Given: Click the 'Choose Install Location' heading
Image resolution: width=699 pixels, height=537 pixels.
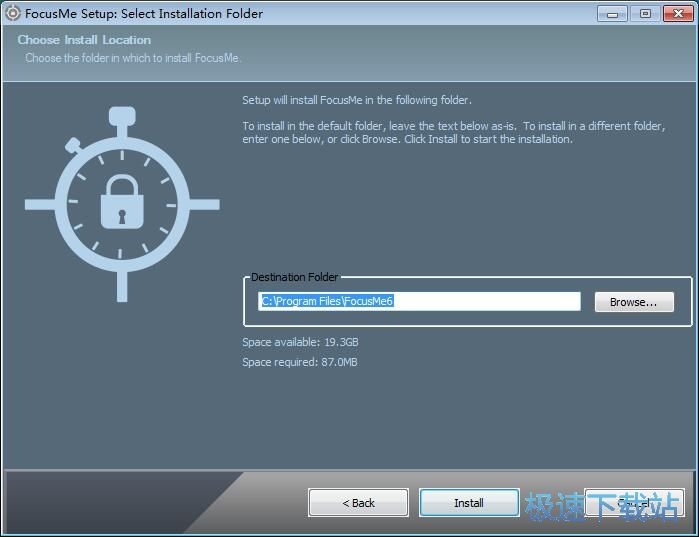Looking at the screenshot, I should (x=84, y=40).
